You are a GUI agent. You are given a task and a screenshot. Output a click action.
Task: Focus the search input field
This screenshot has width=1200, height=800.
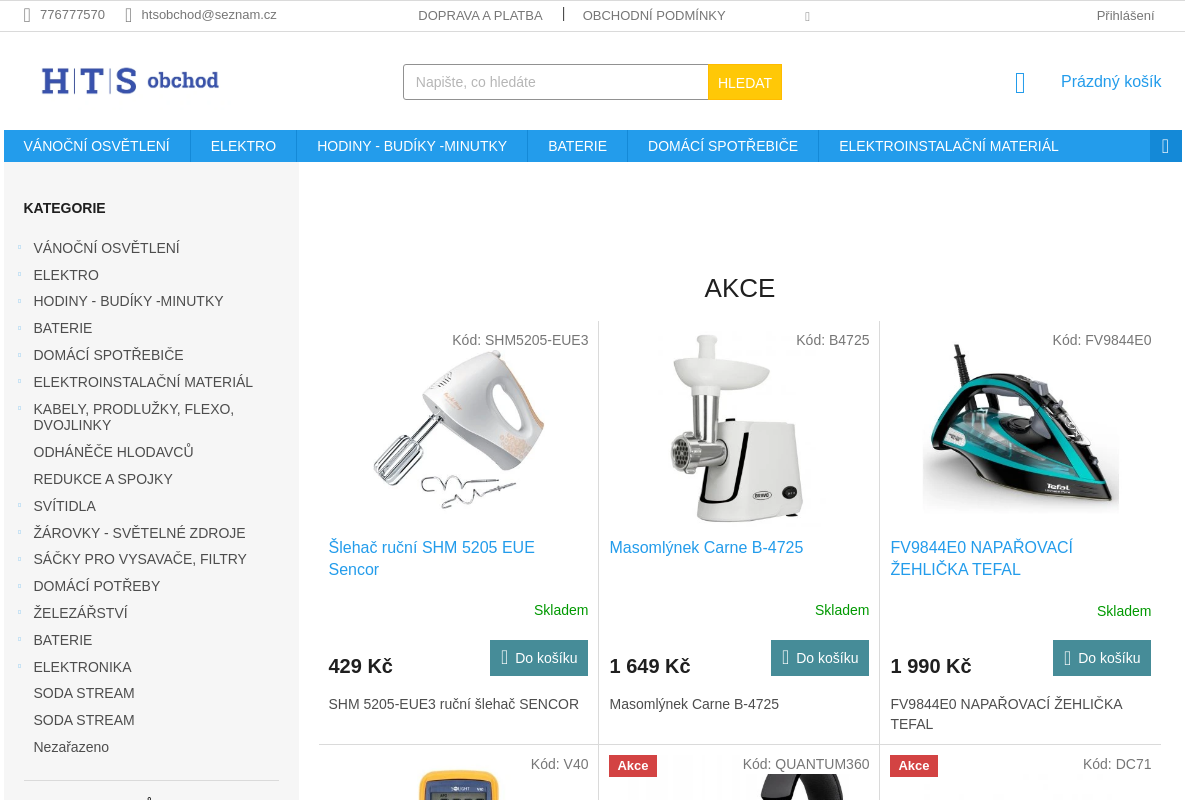(556, 82)
